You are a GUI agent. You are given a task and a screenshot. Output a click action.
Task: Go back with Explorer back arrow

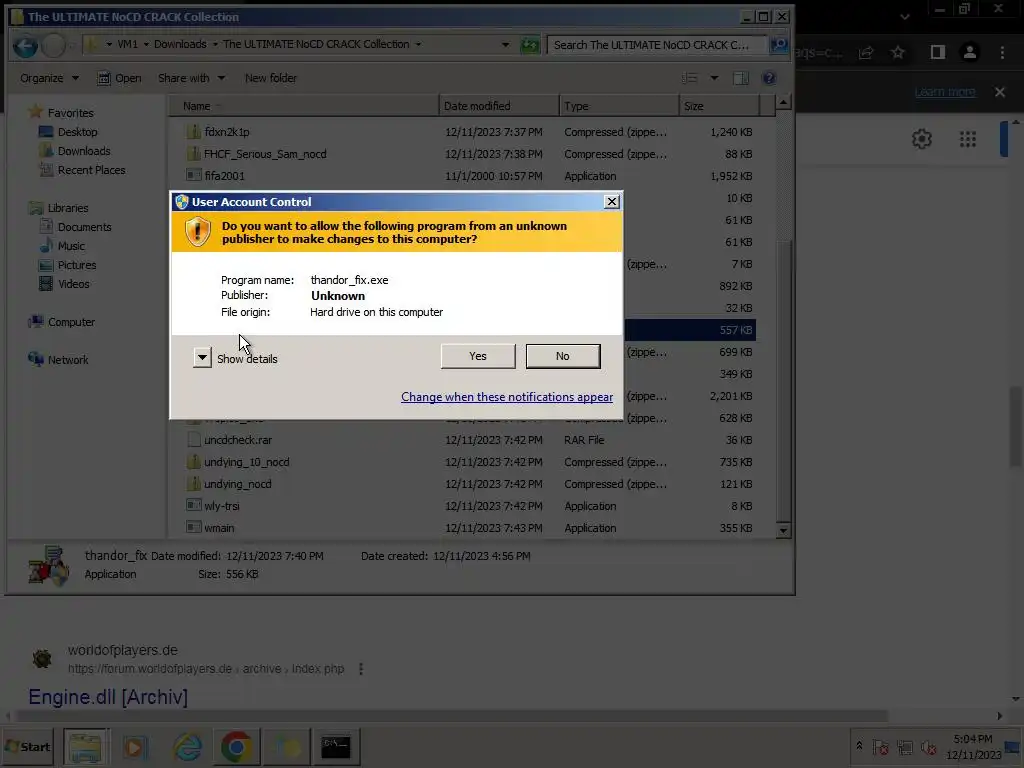point(25,46)
